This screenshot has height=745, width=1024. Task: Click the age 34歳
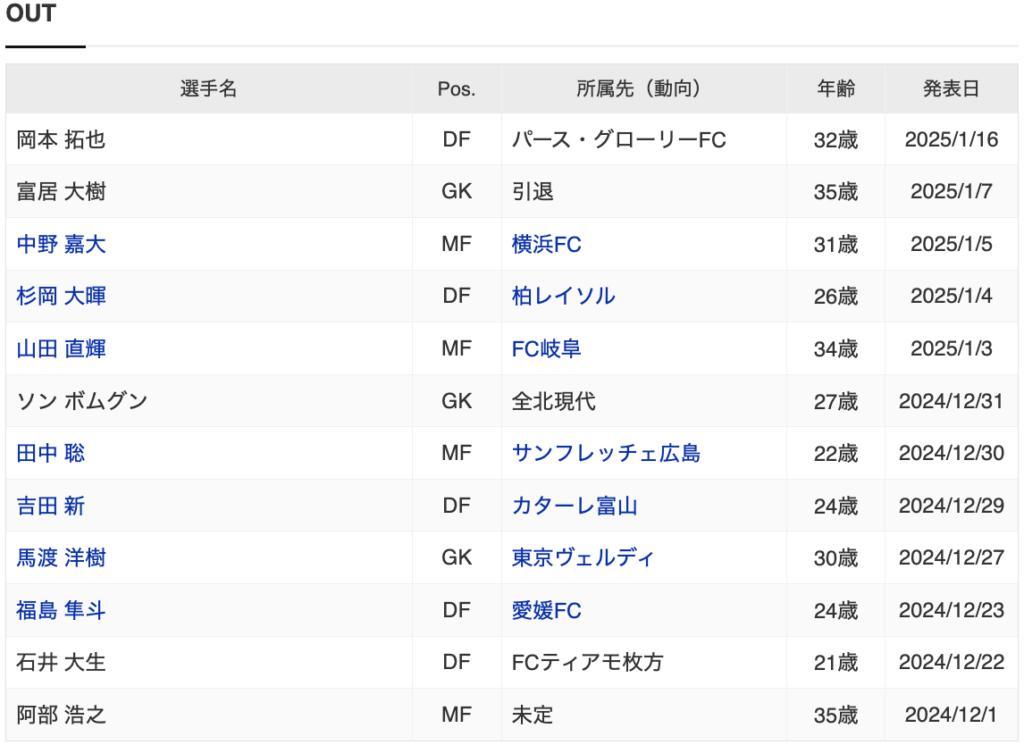point(836,349)
